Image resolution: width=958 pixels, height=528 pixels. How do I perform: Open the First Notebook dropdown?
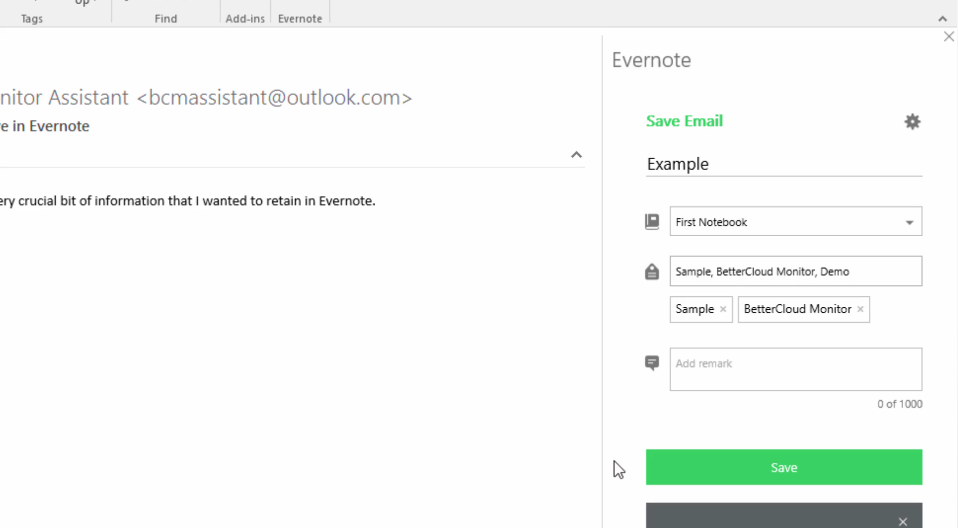pyautogui.click(x=909, y=222)
